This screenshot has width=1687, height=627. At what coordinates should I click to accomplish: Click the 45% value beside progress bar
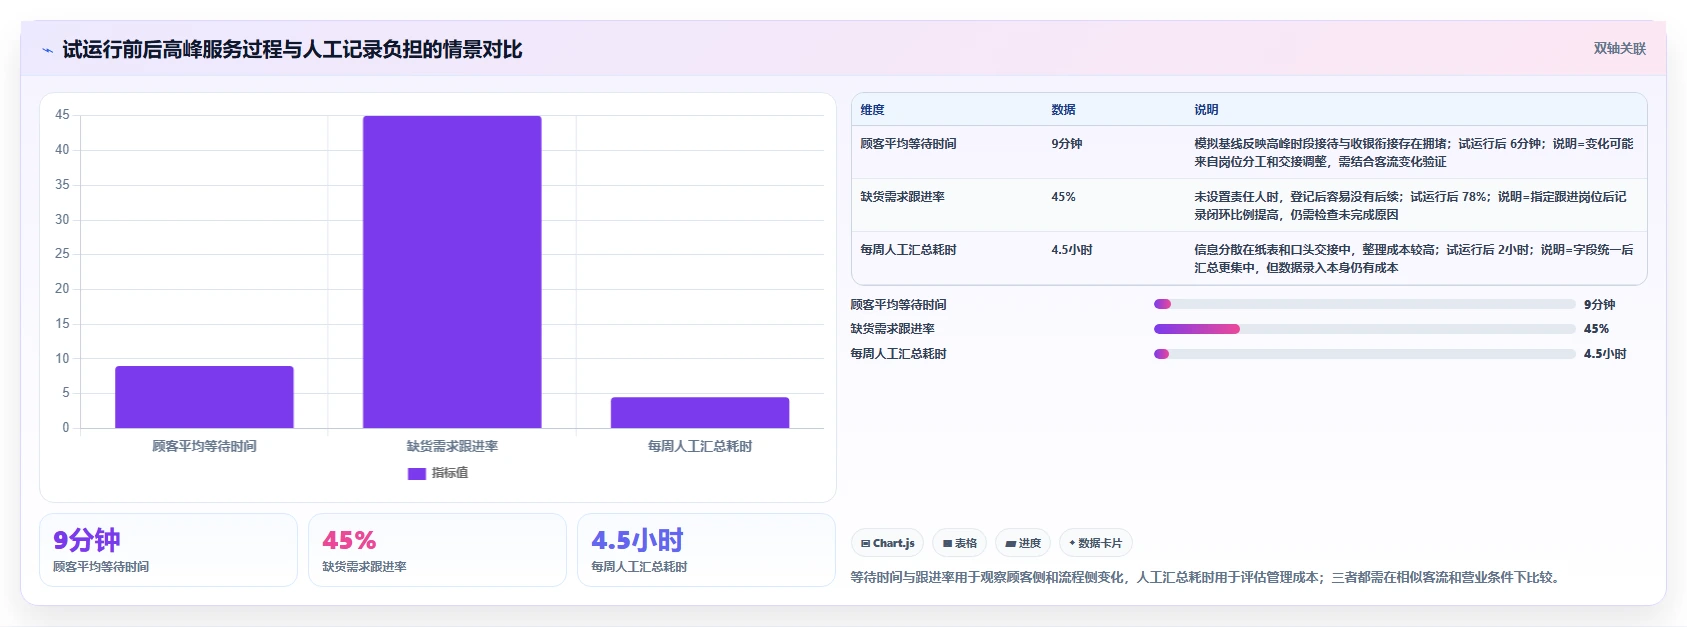(1596, 329)
